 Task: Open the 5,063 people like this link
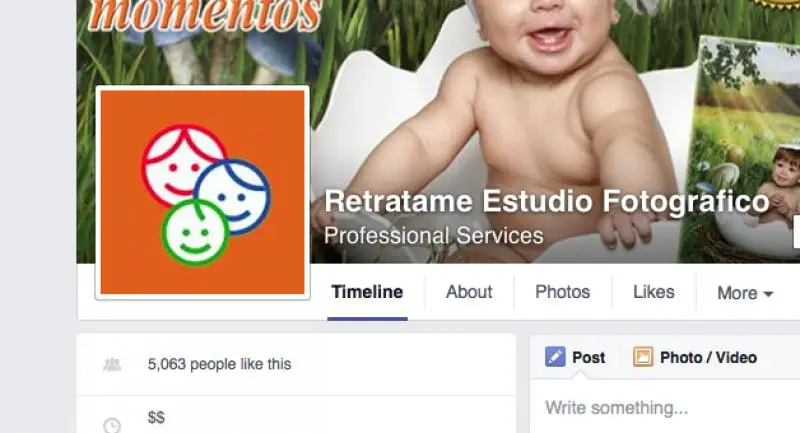(219, 364)
